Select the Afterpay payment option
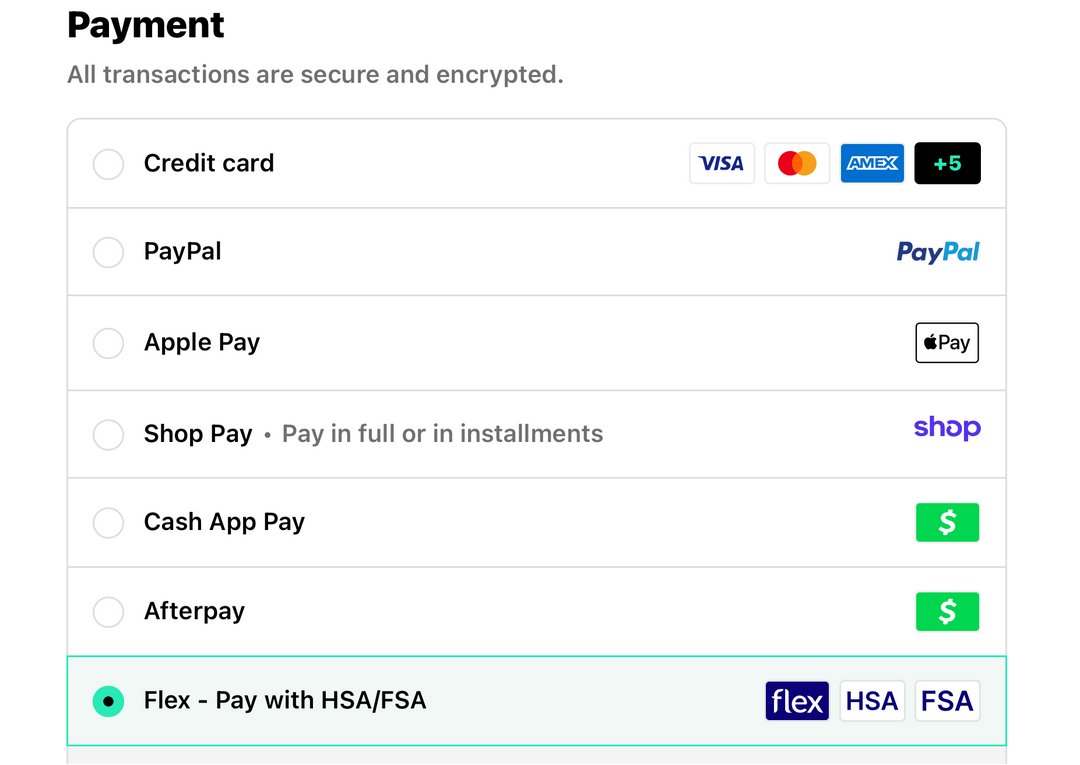This screenshot has height=765, width=1080. pos(108,611)
